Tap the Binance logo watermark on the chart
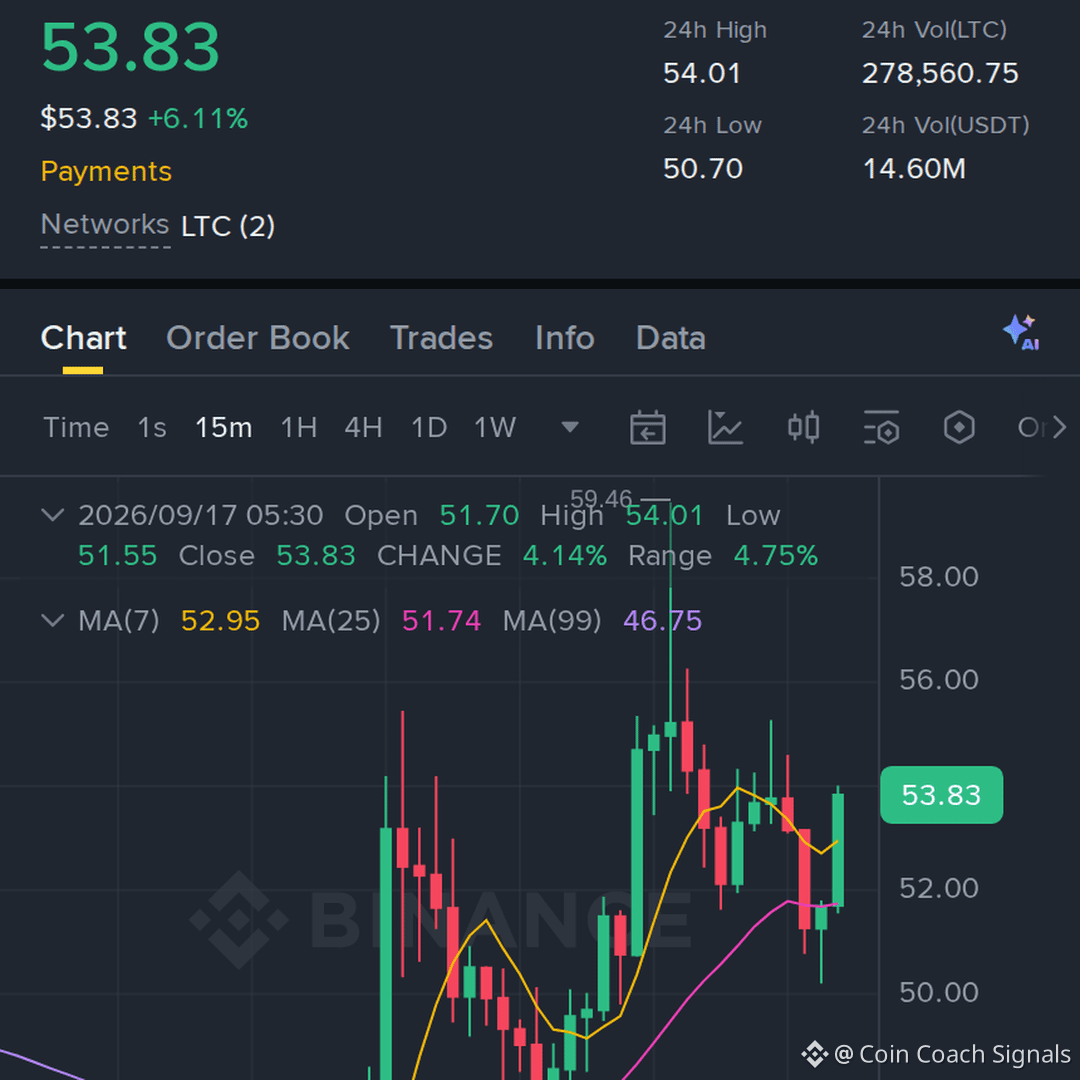The width and height of the screenshot is (1080, 1080). point(239,920)
